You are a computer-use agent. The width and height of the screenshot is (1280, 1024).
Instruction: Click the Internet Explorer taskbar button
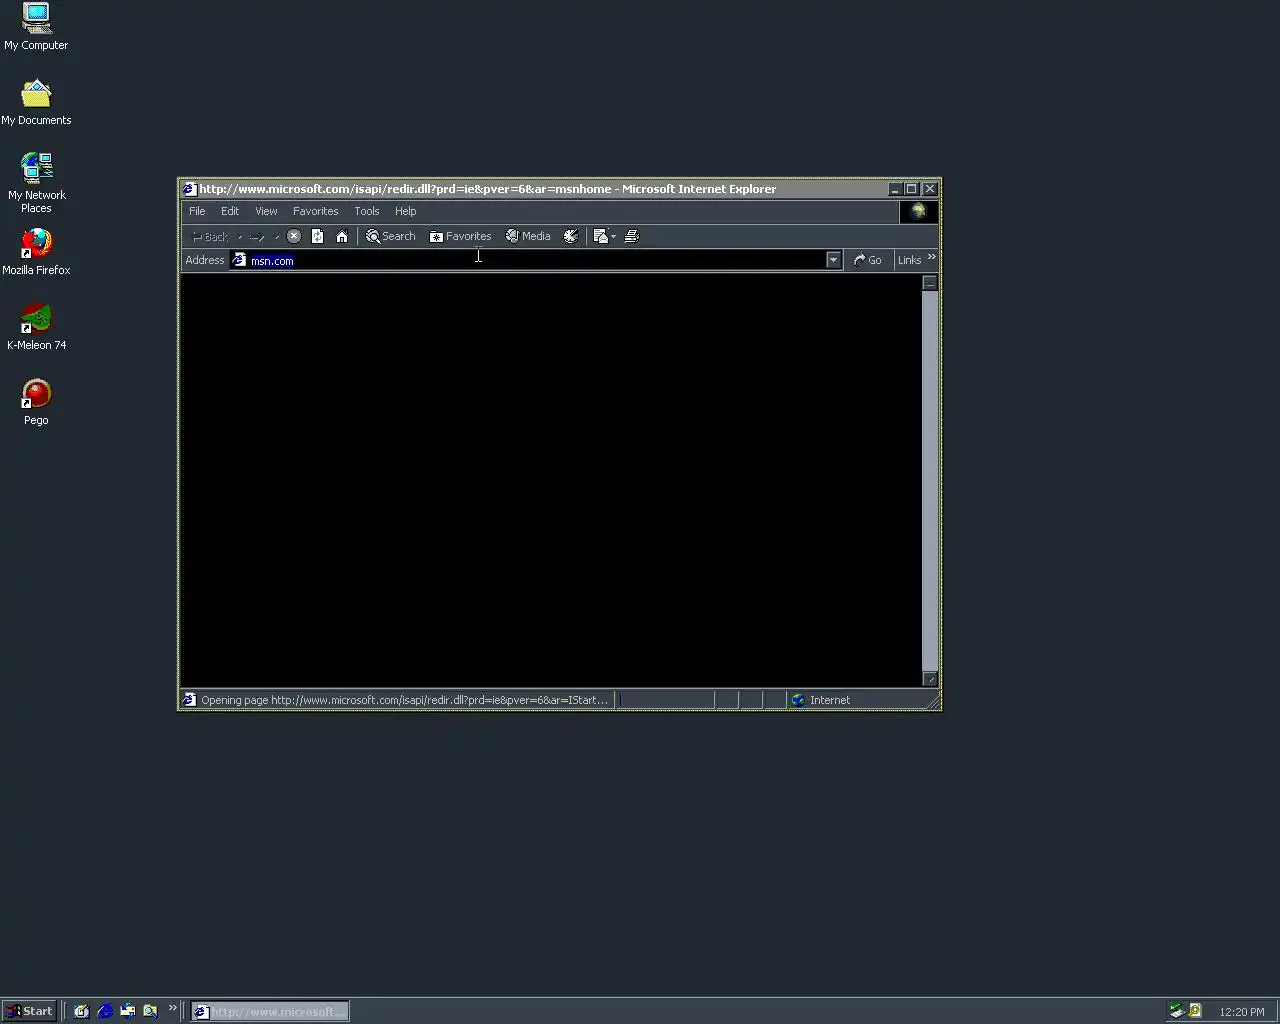click(x=270, y=1011)
